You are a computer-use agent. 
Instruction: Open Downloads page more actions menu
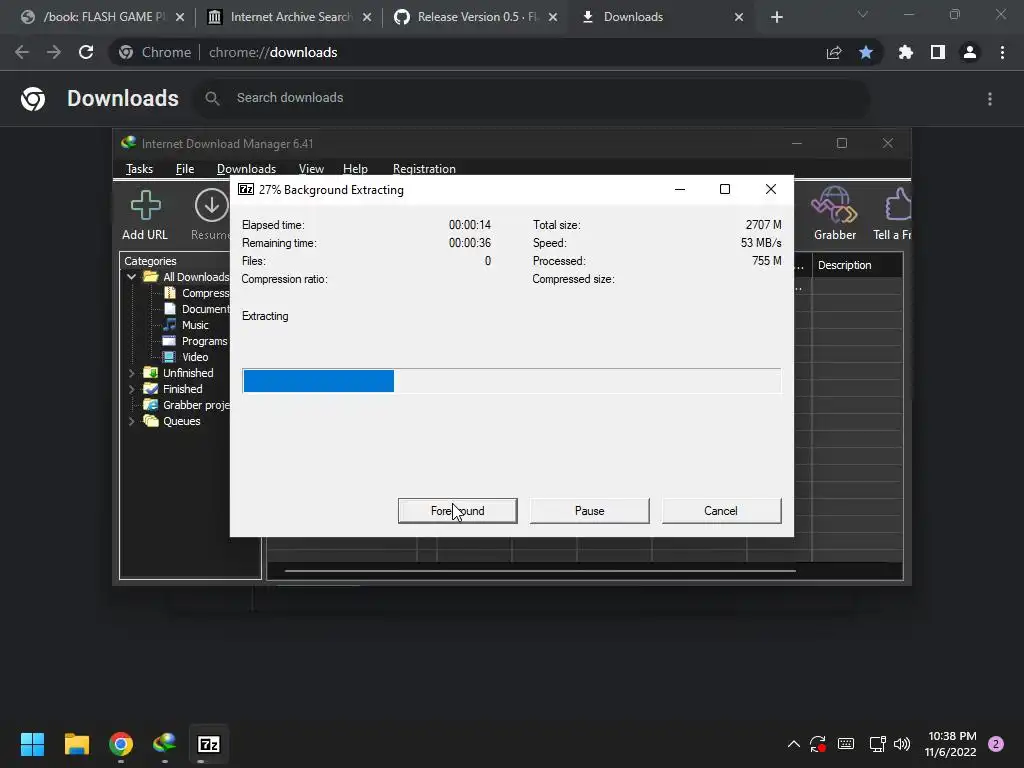pyautogui.click(x=990, y=99)
